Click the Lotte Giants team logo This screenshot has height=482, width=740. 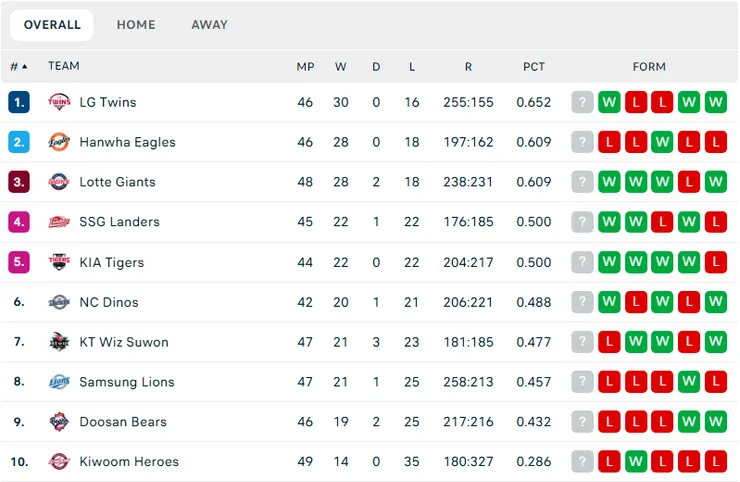[x=59, y=182]
